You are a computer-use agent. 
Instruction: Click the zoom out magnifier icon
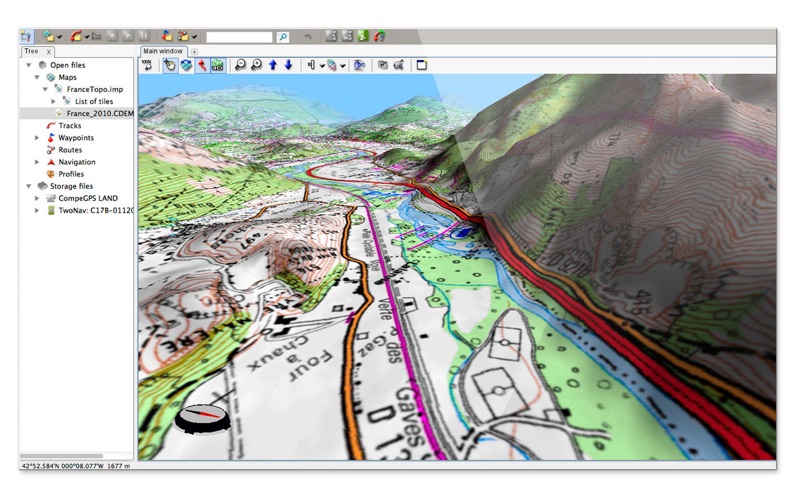[240, 65]
